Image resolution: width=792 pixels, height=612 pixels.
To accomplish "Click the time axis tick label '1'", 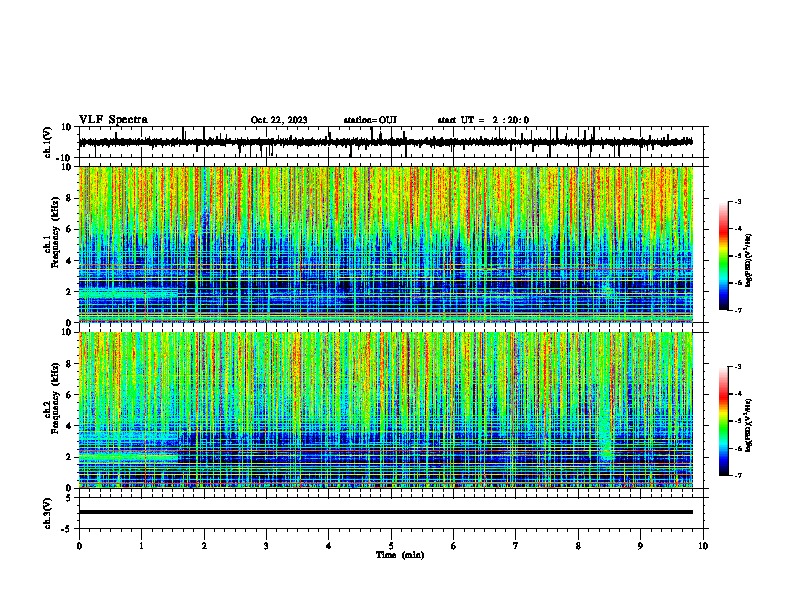I will click(x=141, y=546).
